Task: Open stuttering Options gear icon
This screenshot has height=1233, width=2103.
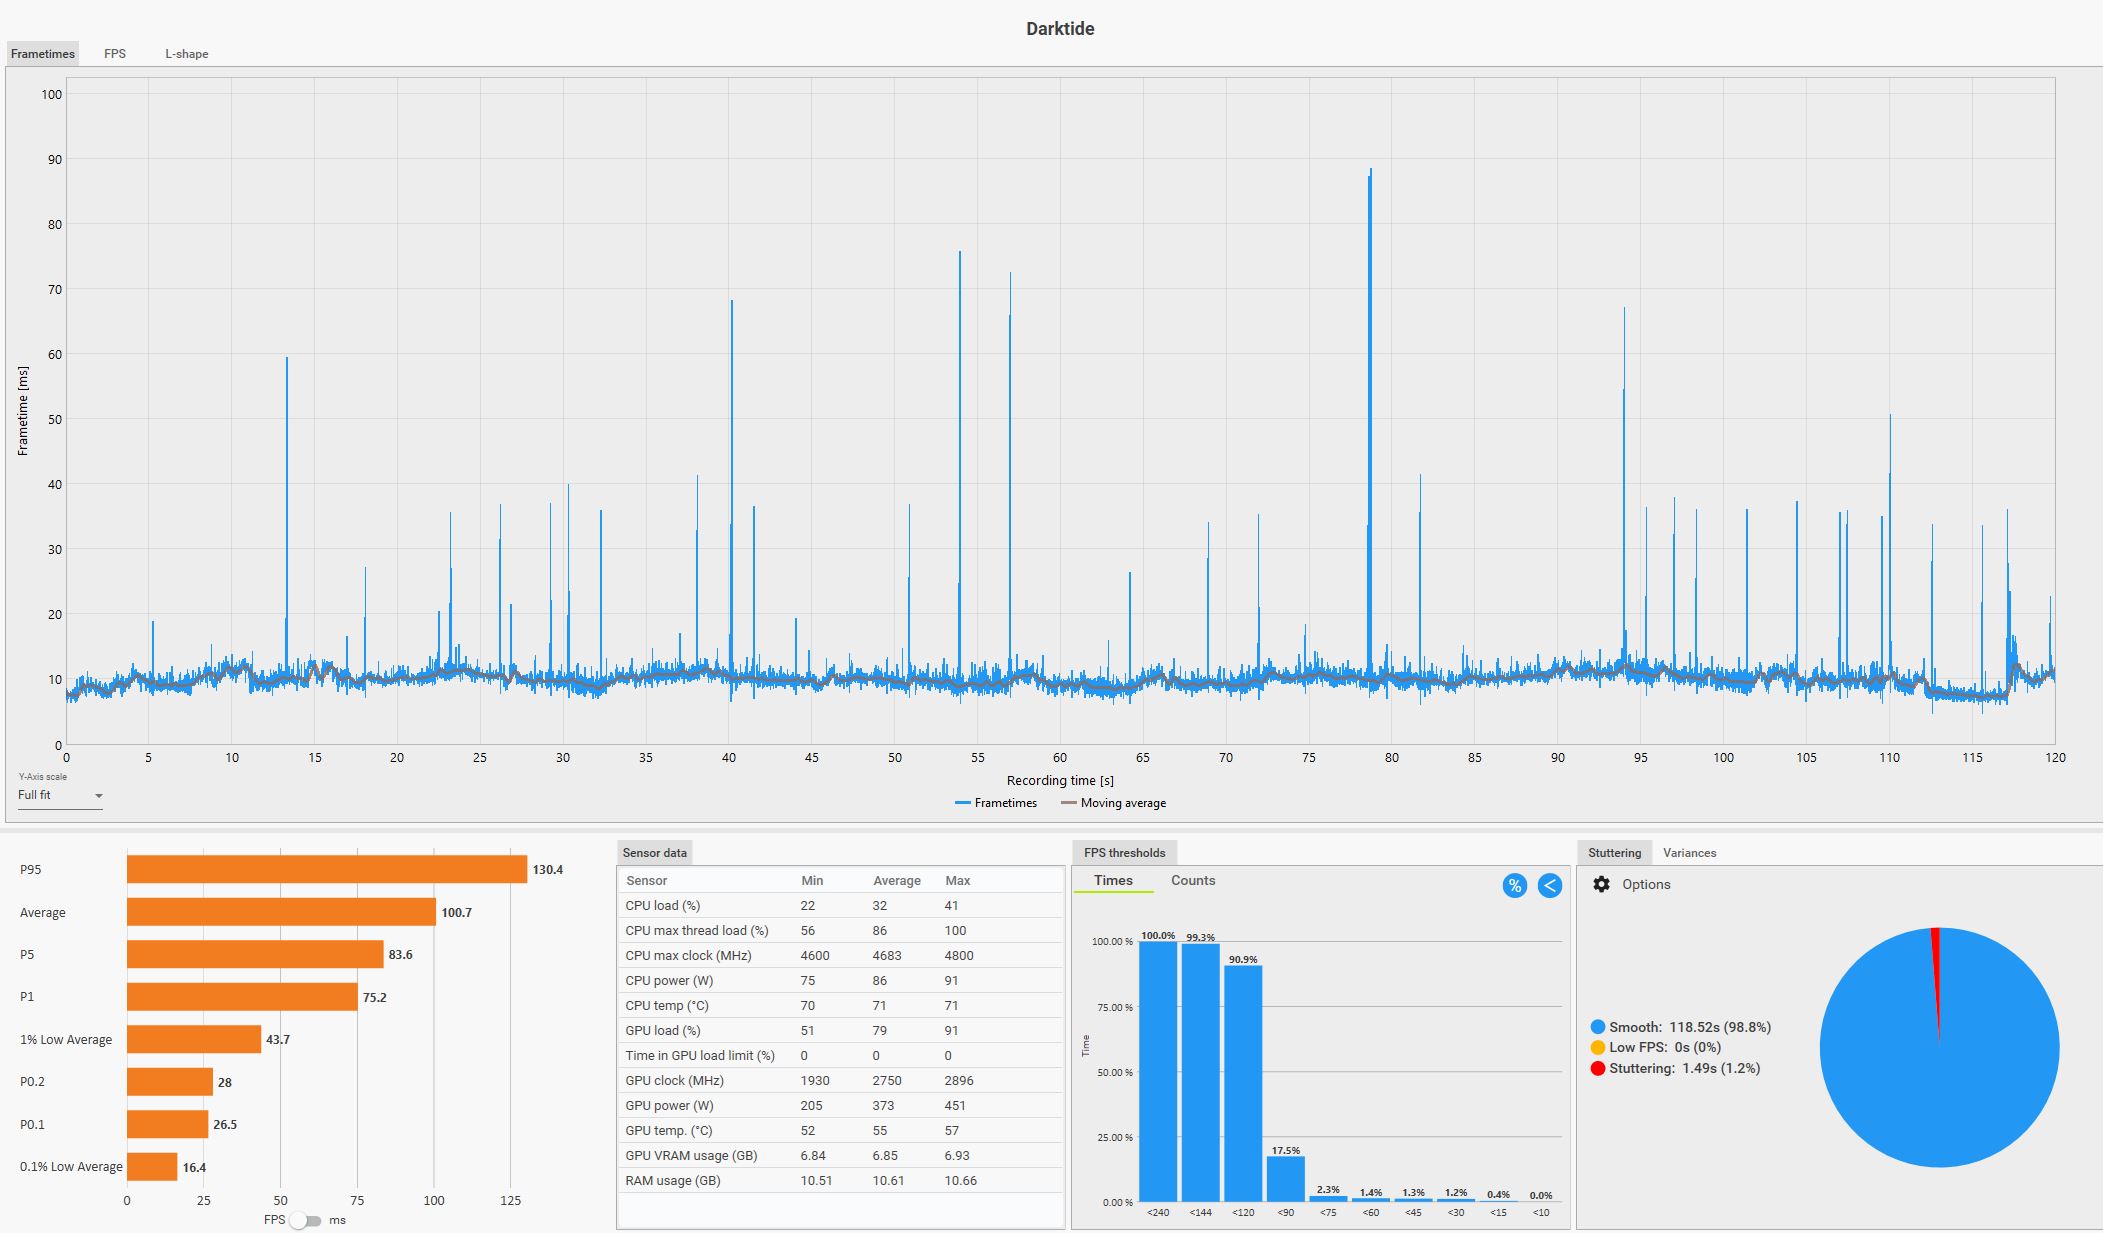Action: [x=1601, y=884]
